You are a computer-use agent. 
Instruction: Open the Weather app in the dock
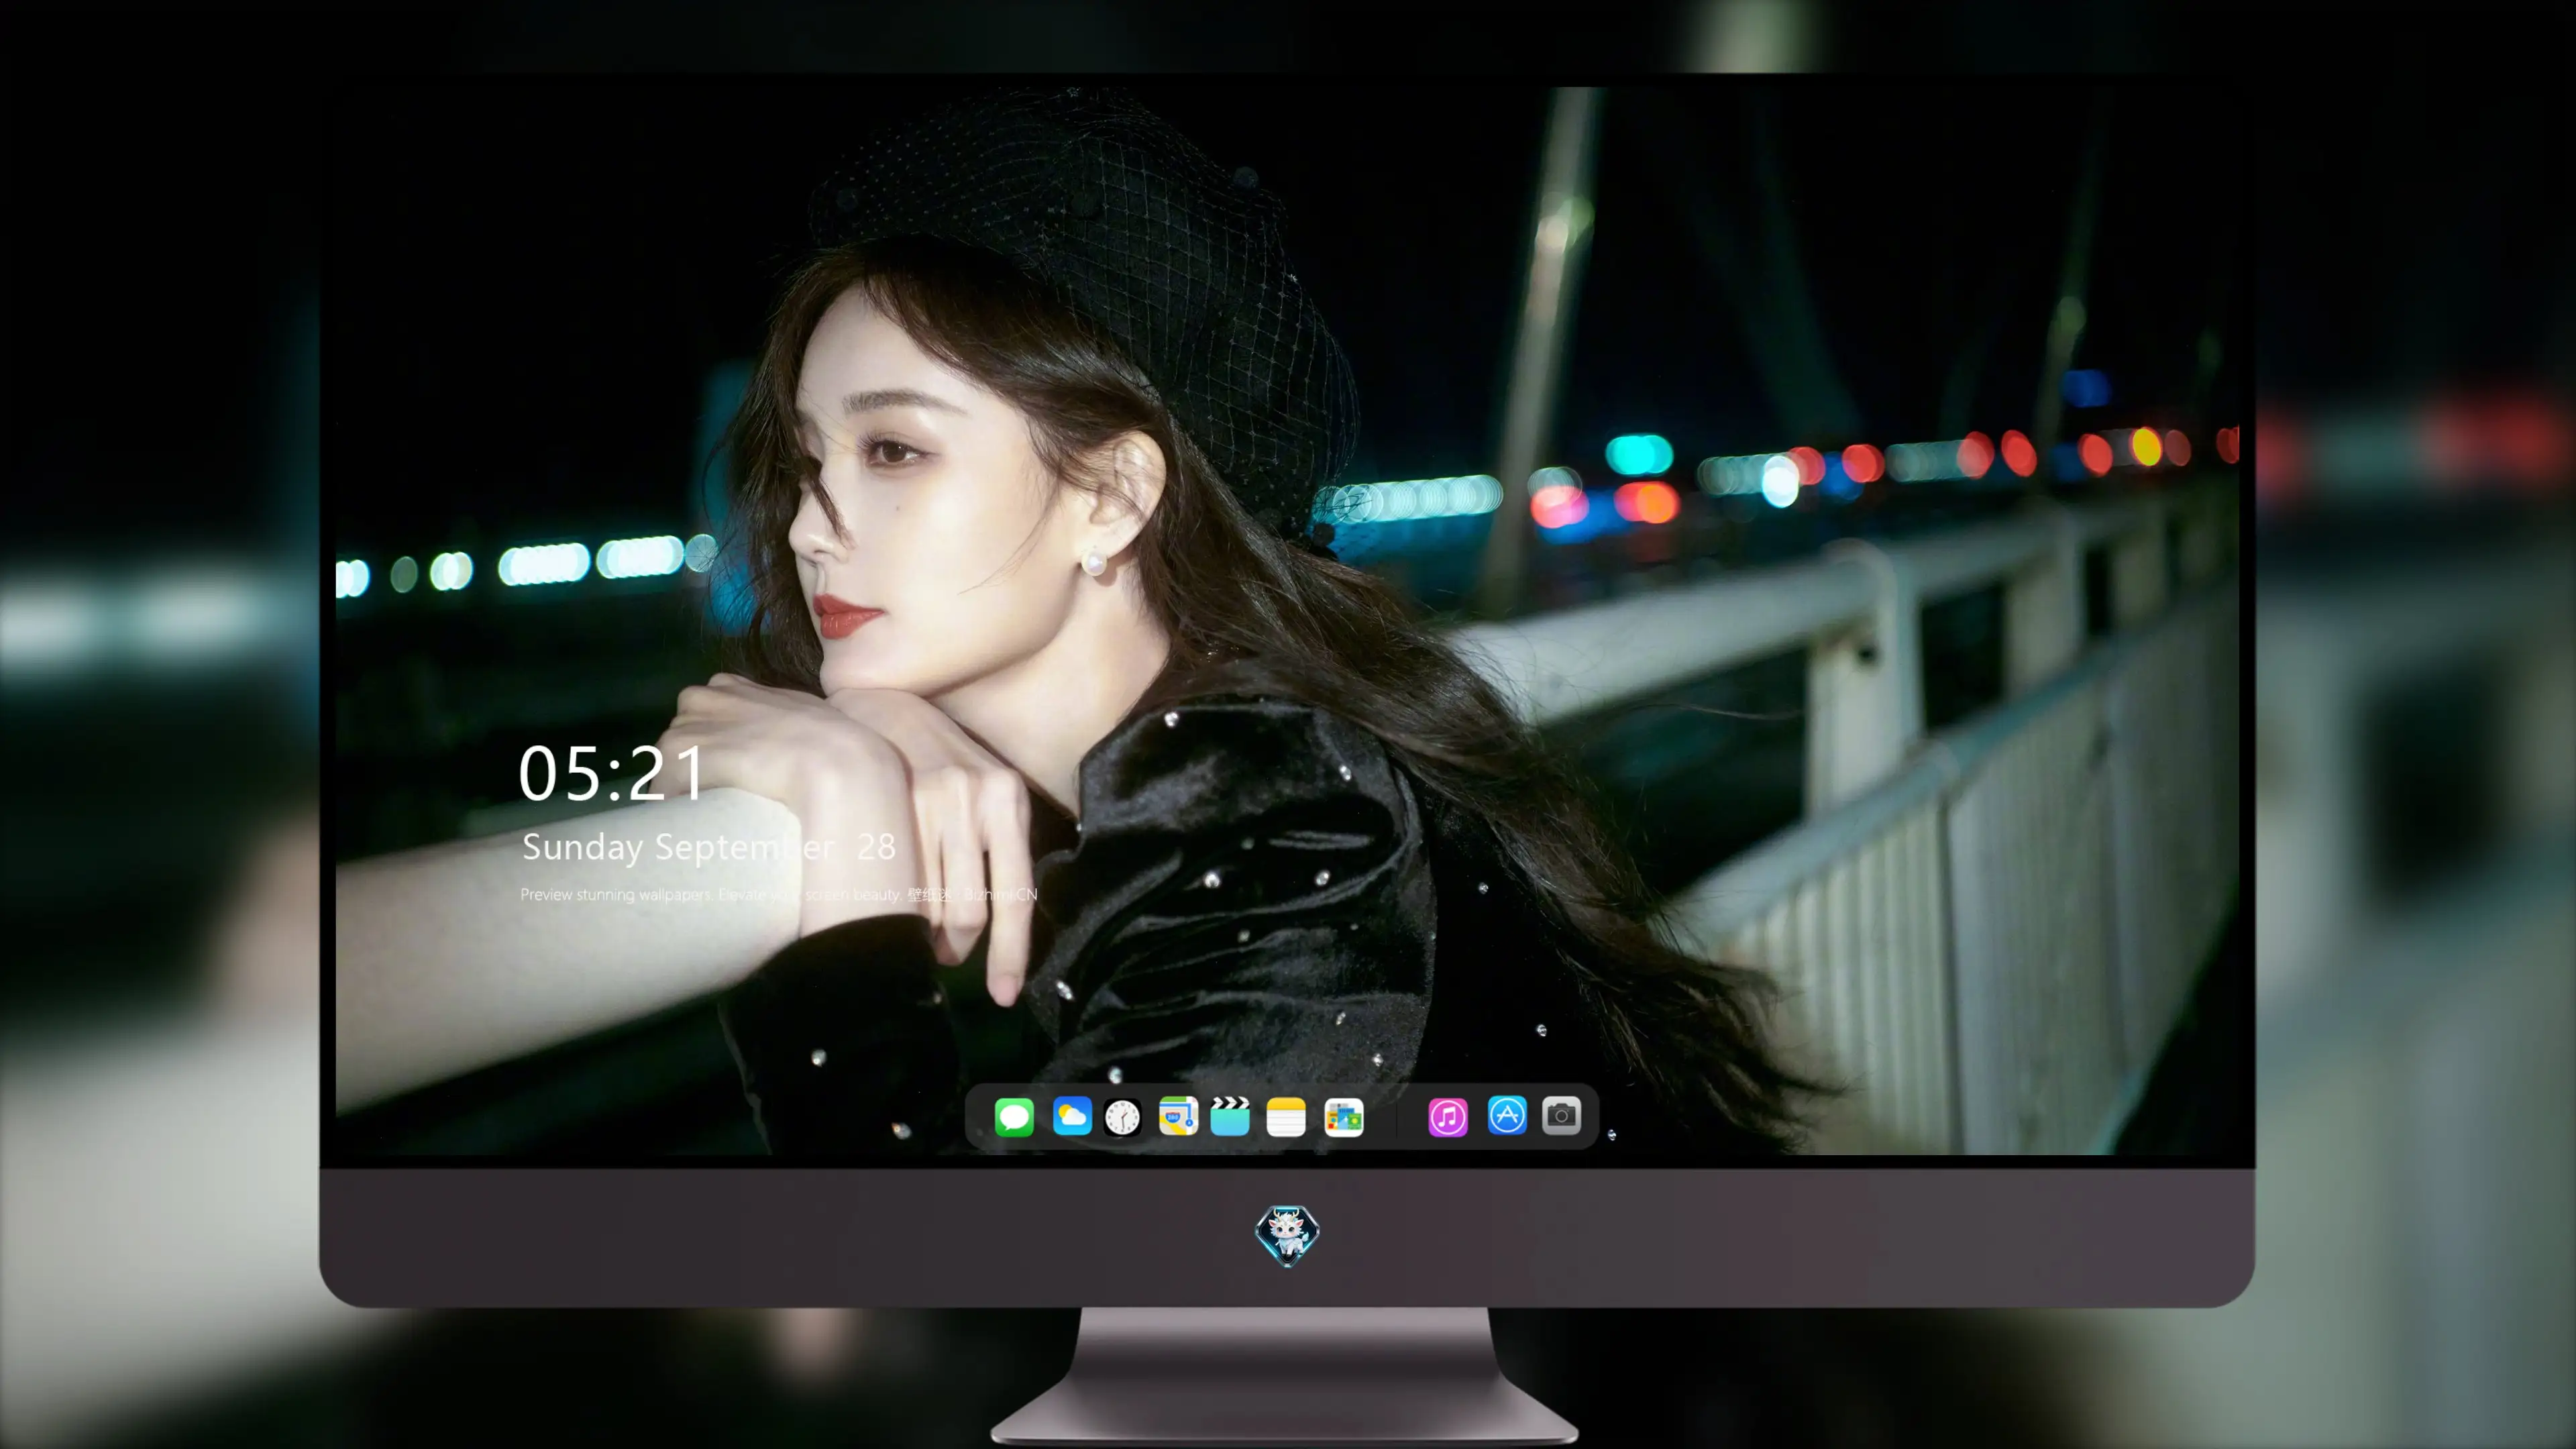[x=1072, y=1116]
